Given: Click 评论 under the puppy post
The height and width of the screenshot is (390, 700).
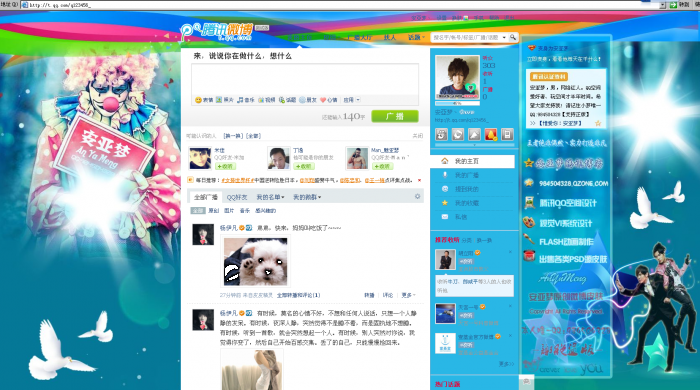Looking at the screenshot, I should [x=388, y=295].
